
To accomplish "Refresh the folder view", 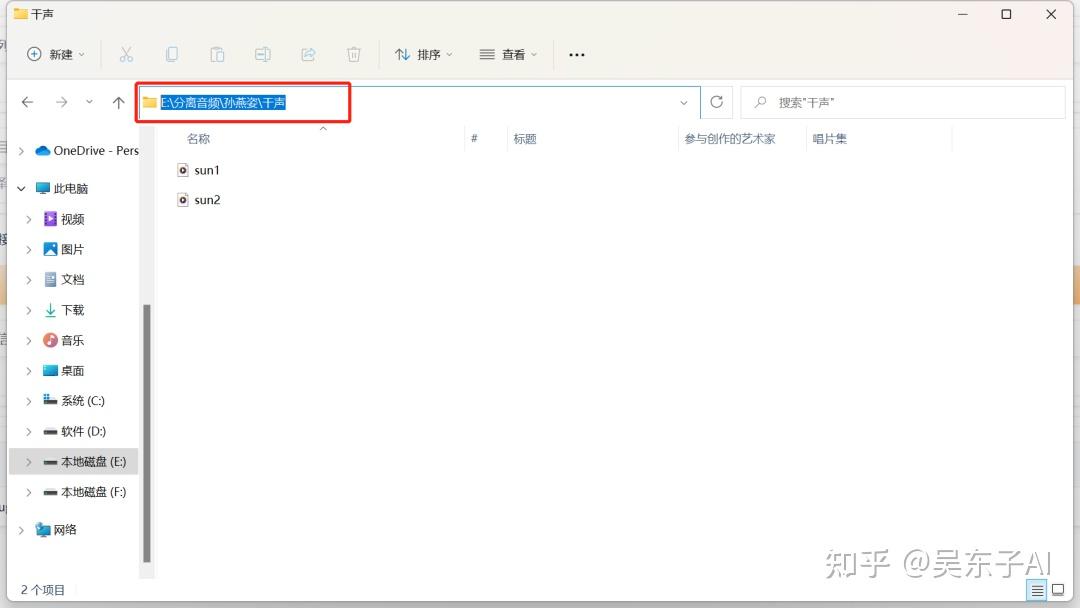I will tap(716, 103).
